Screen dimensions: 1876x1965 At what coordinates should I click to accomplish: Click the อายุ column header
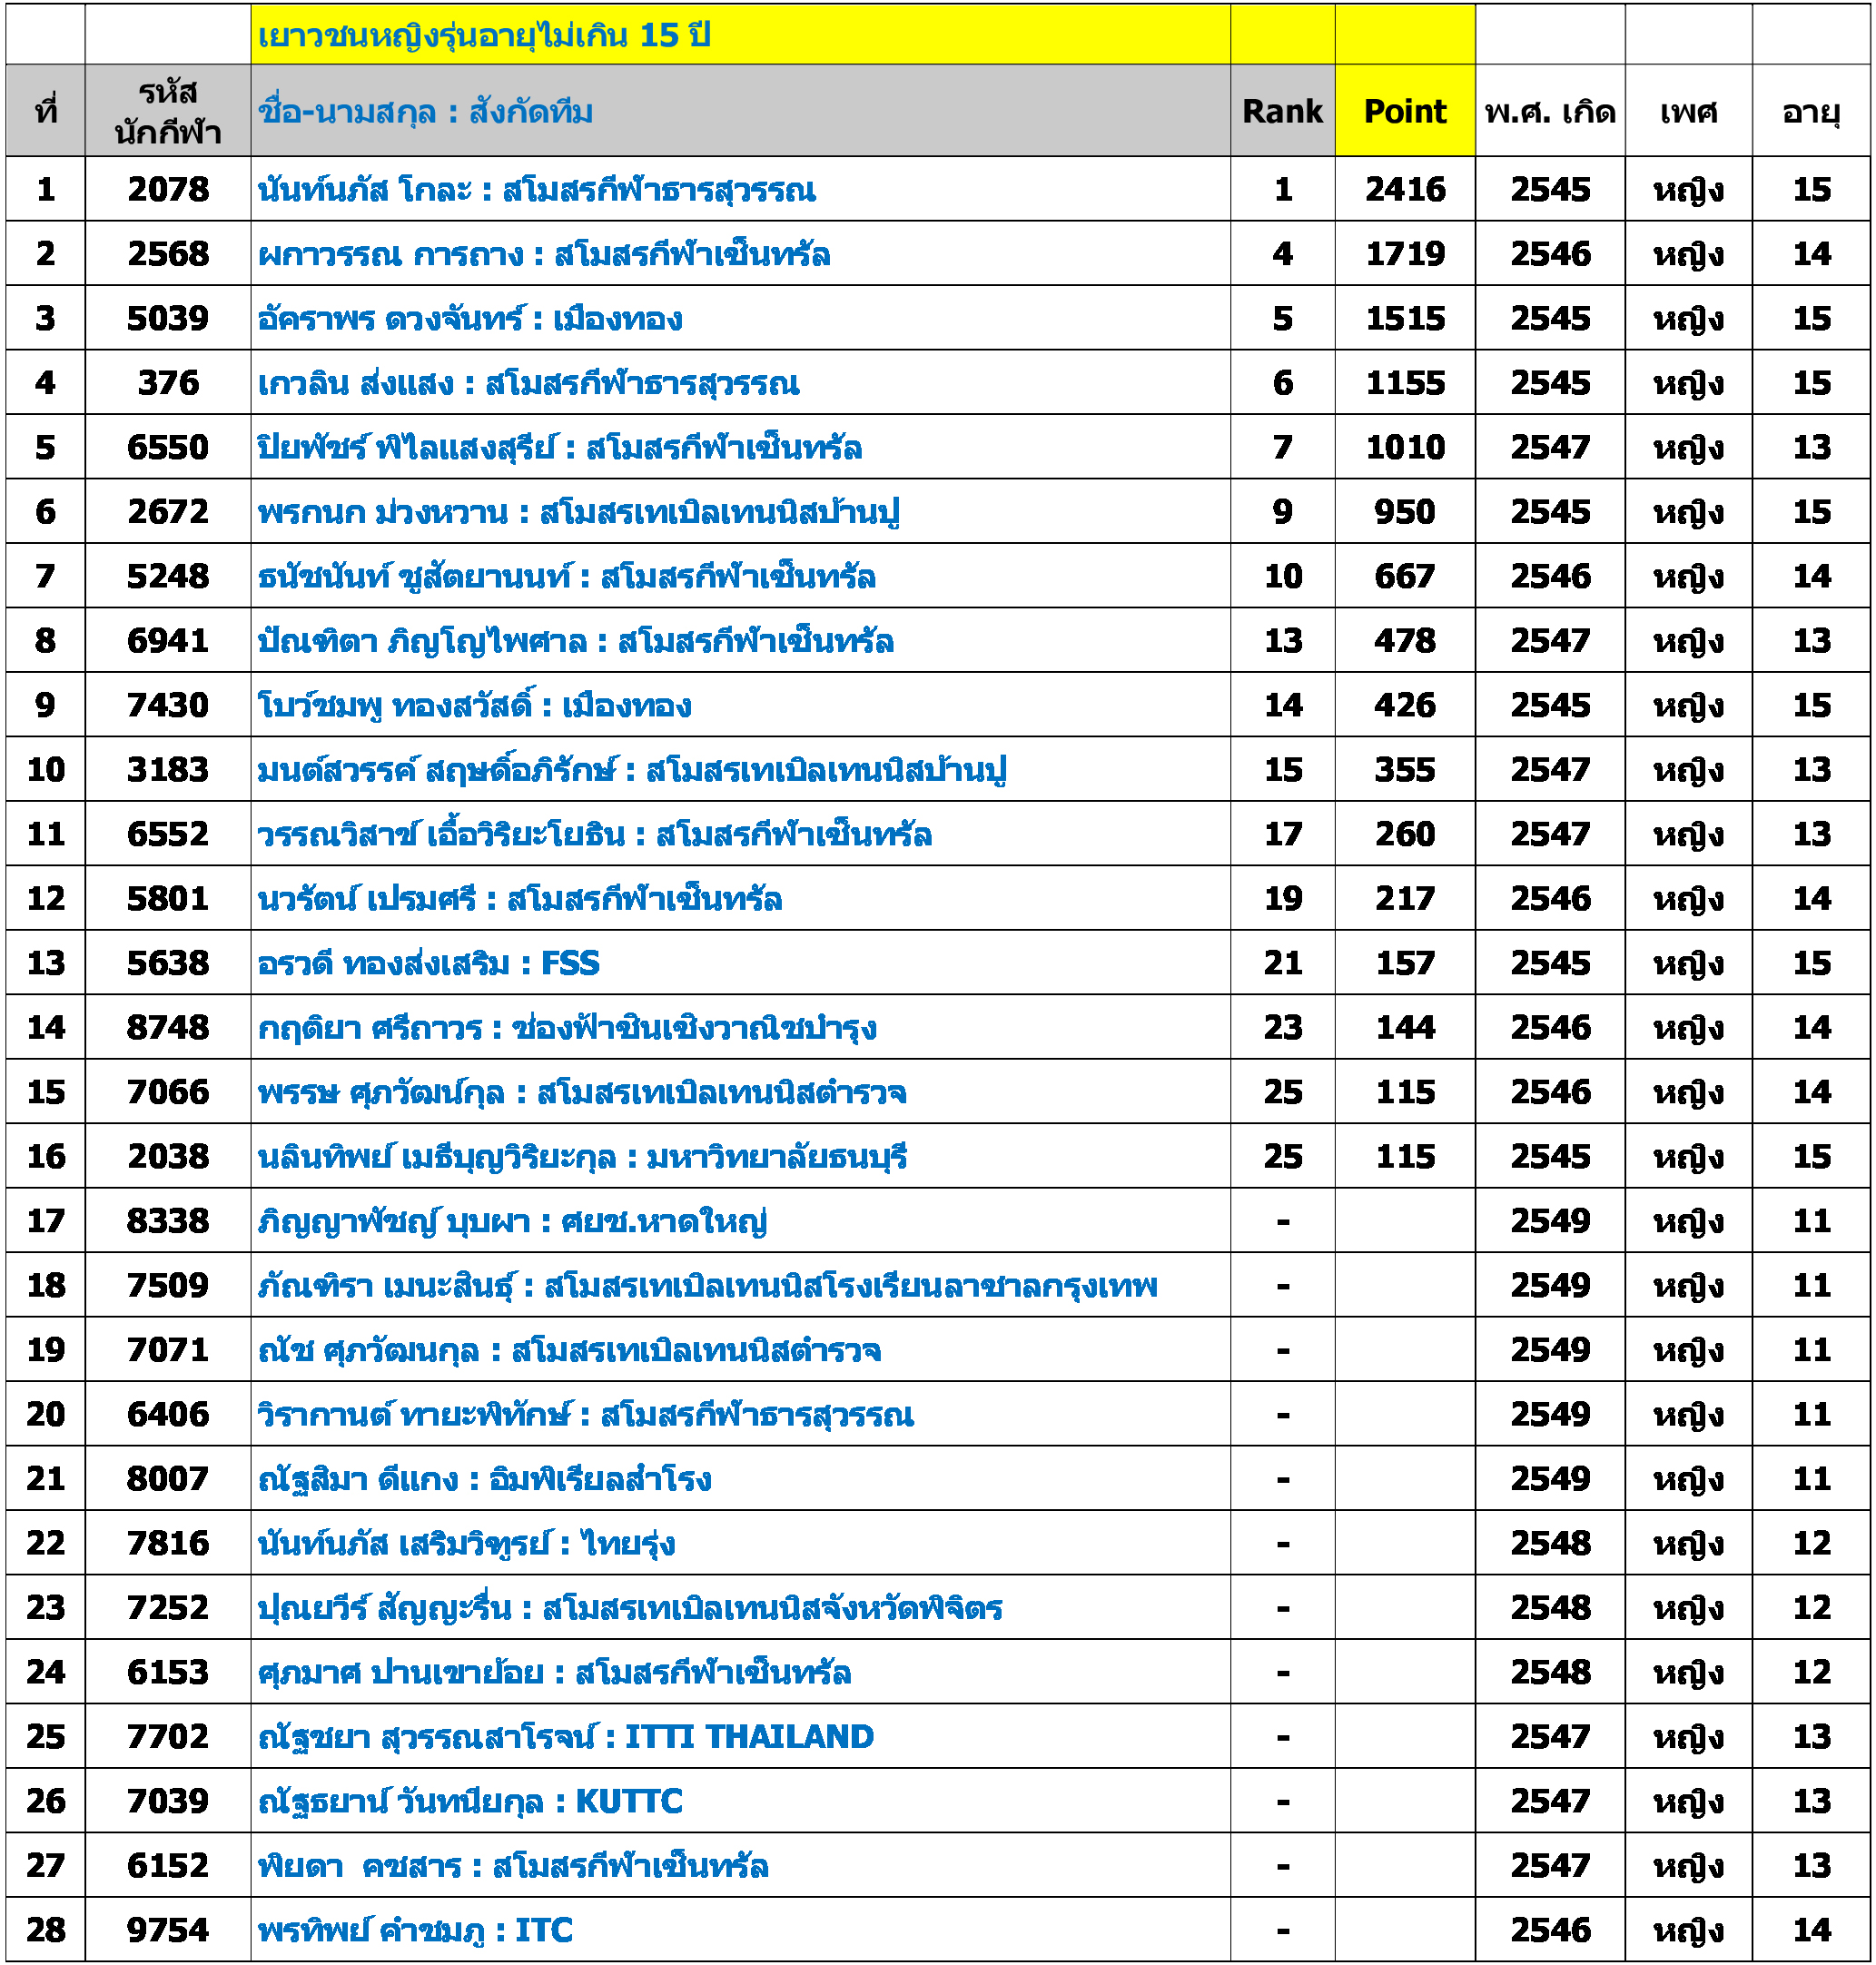pos(1811,111)
